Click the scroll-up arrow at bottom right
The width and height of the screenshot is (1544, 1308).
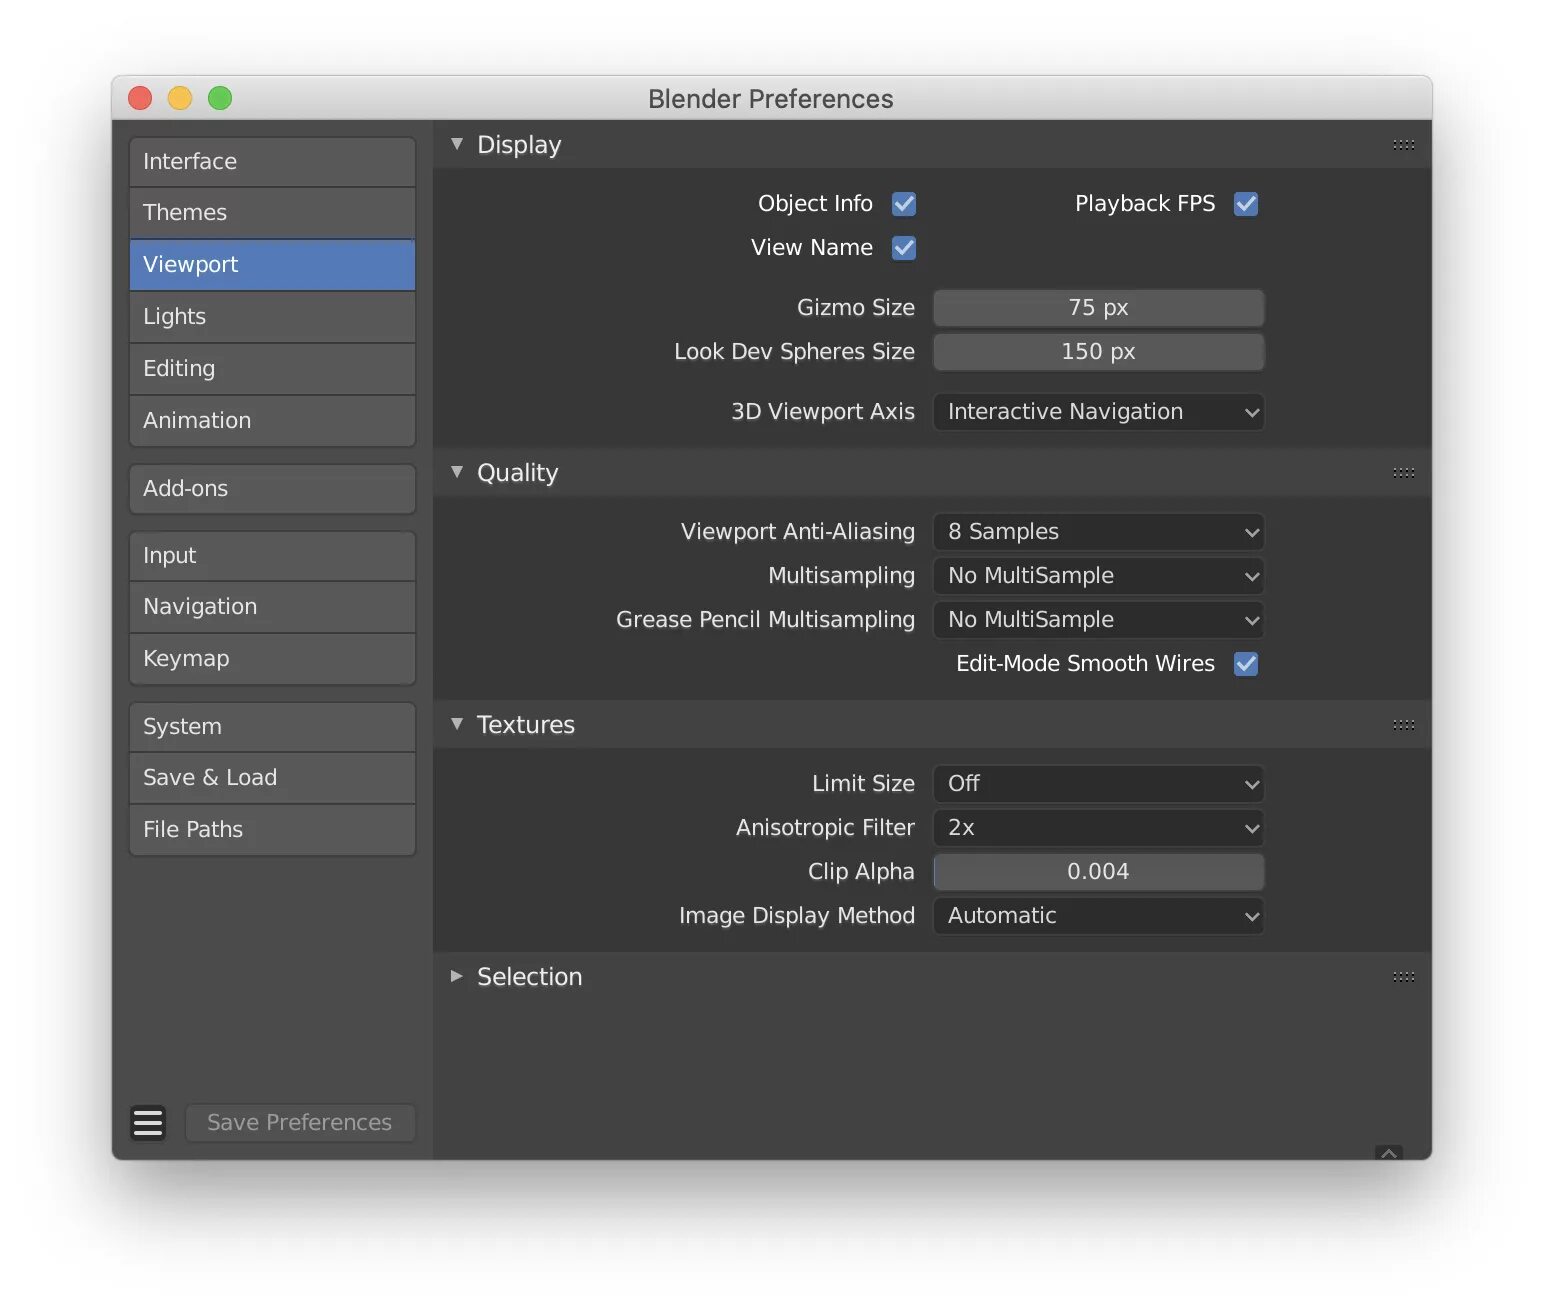tap(1389, 1153)
